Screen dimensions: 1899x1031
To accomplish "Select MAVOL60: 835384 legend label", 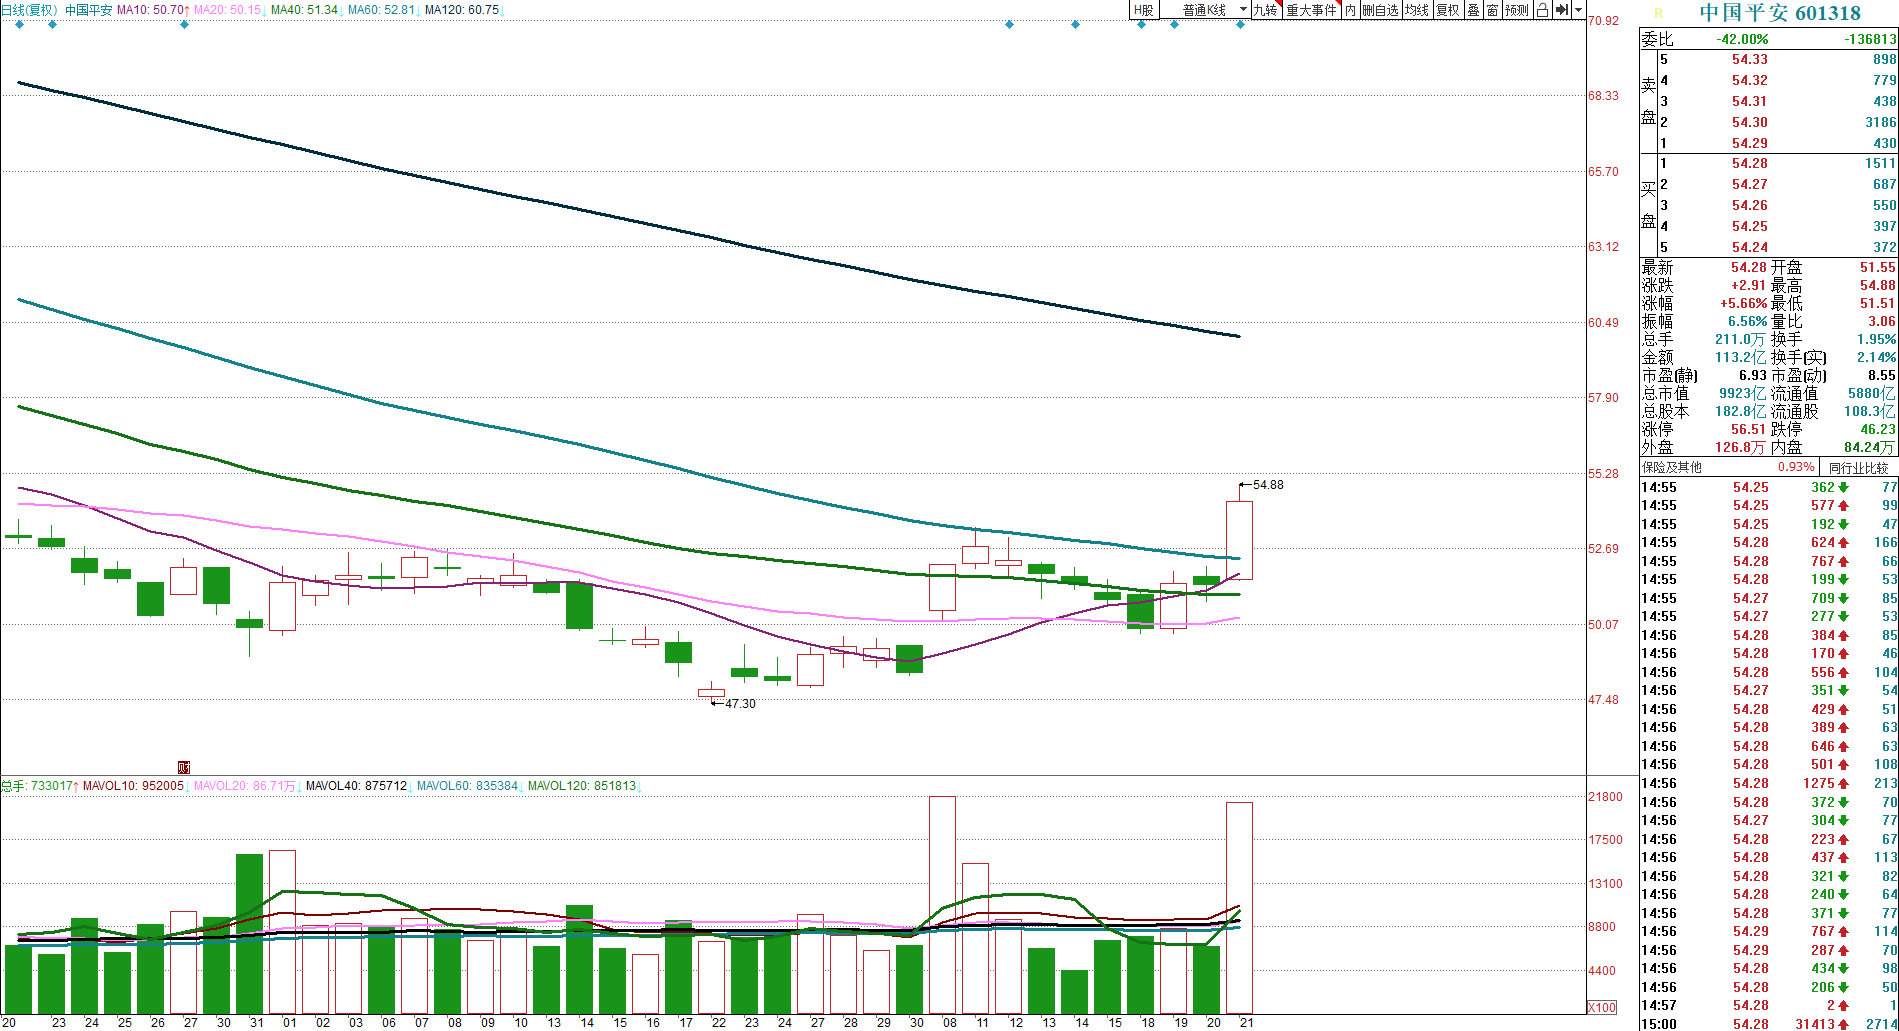I will pyautogui.click(x=468, y=786).
